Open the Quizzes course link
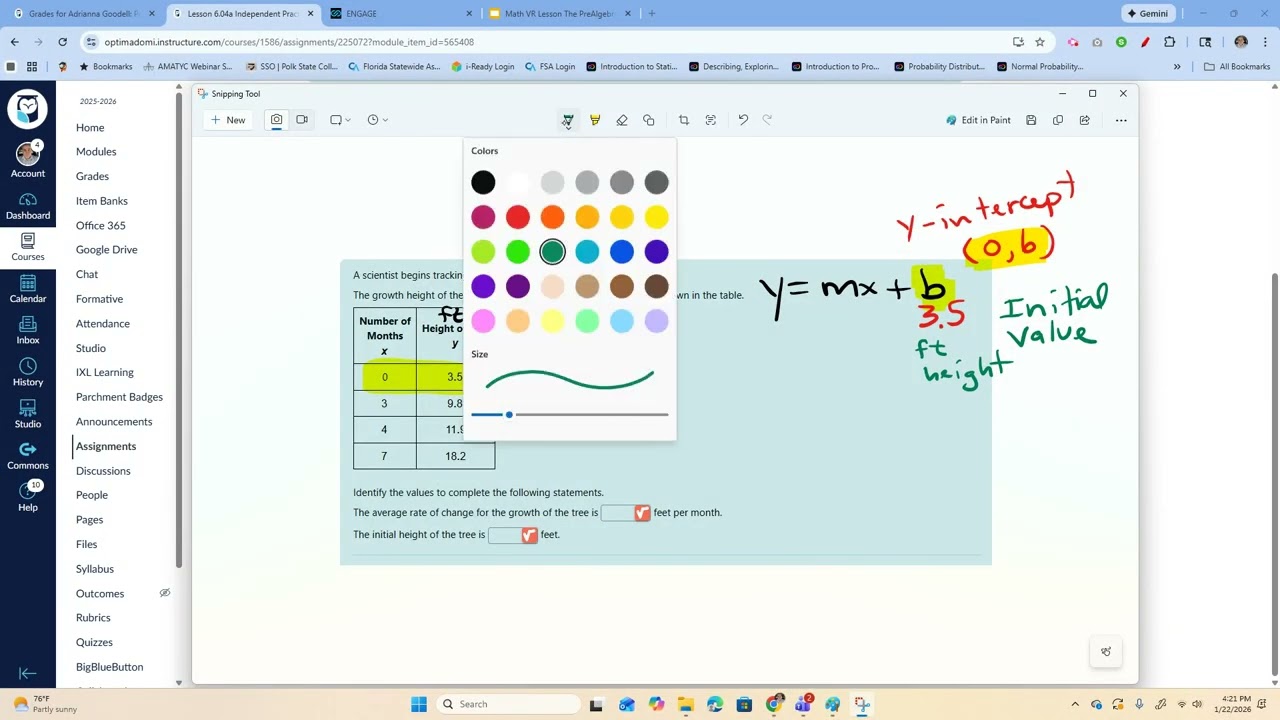The height and width of the screenshot is (720, 1280). 94,642
